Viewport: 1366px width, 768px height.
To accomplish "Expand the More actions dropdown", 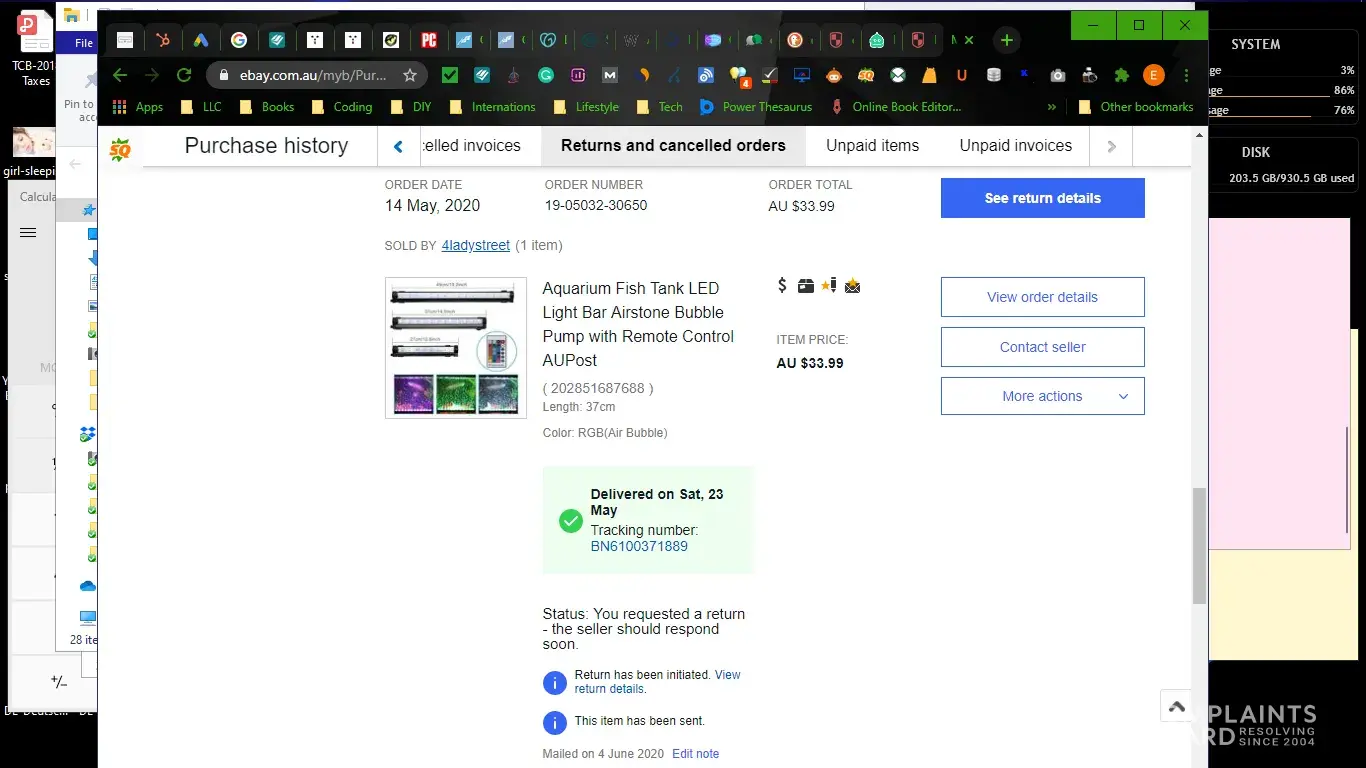I will [x=1042, y=396].
